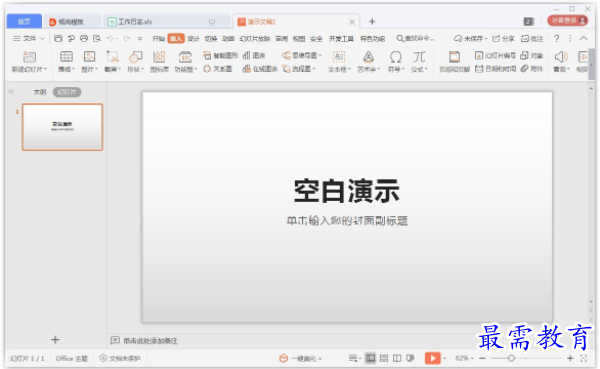
Task: Open the 文件 menu dropdown arrow
Action: [x=42, y=38]
